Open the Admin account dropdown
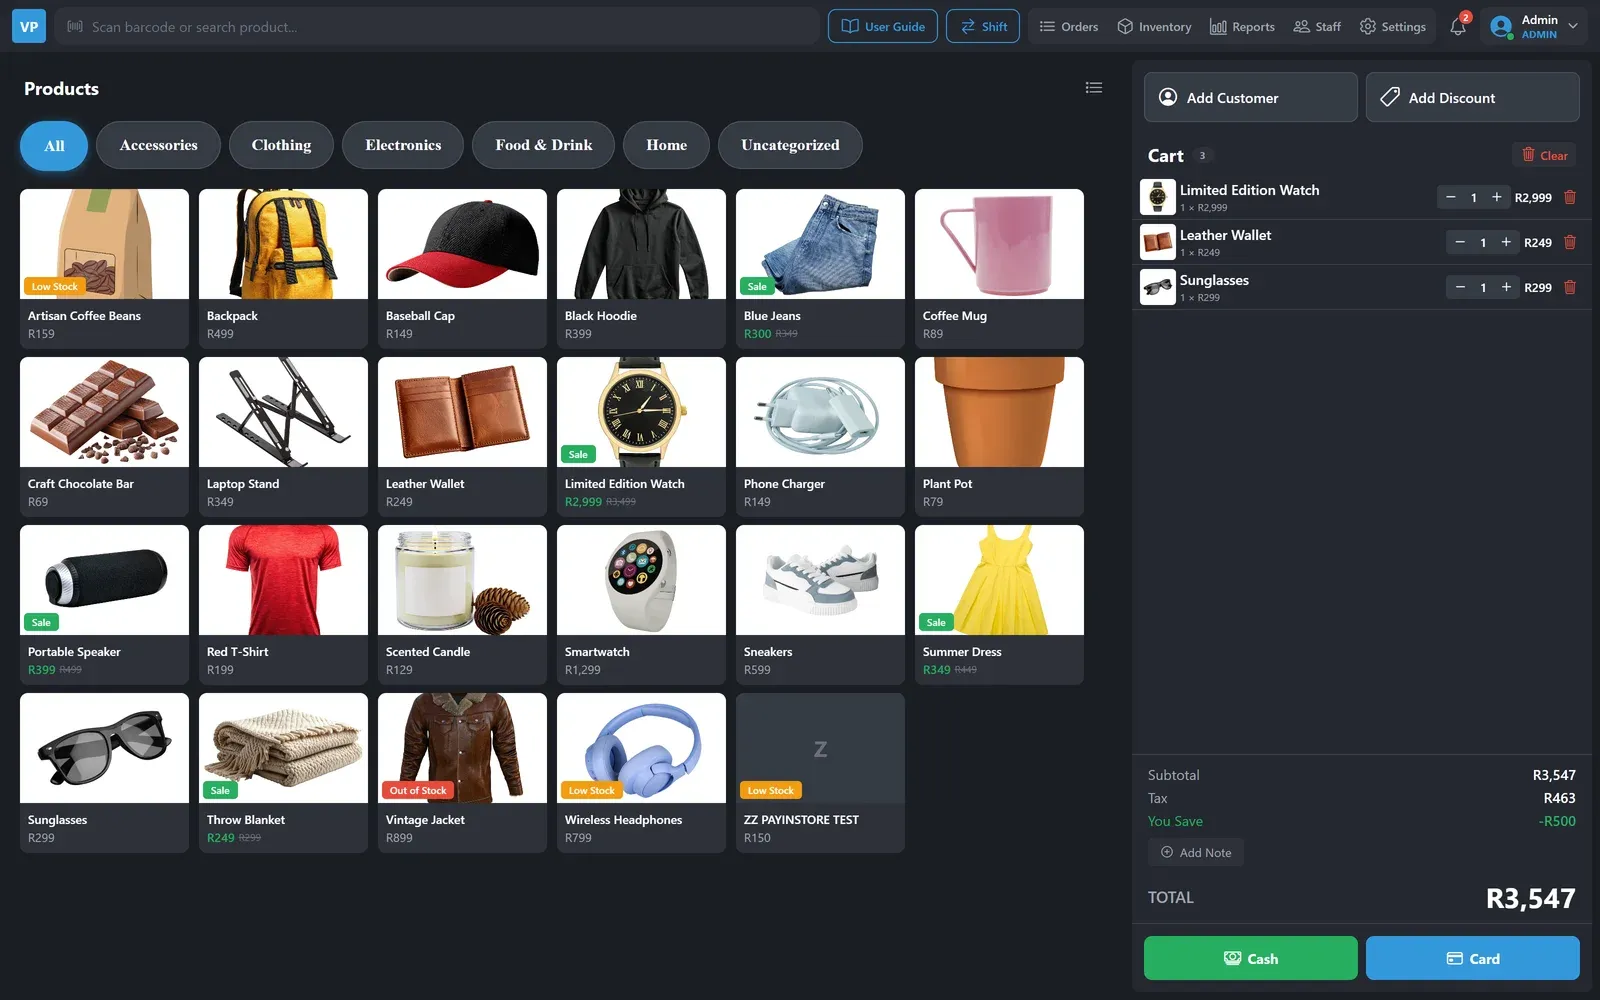Viewport: 1600px width, 1000px height. 1534,27
